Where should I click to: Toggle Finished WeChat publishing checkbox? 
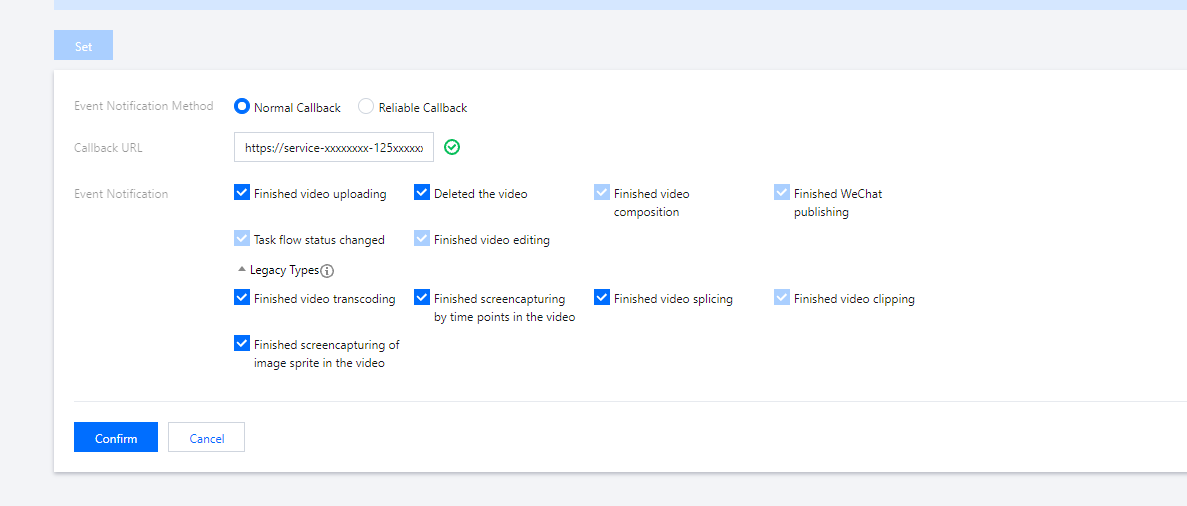coord(782,193)
